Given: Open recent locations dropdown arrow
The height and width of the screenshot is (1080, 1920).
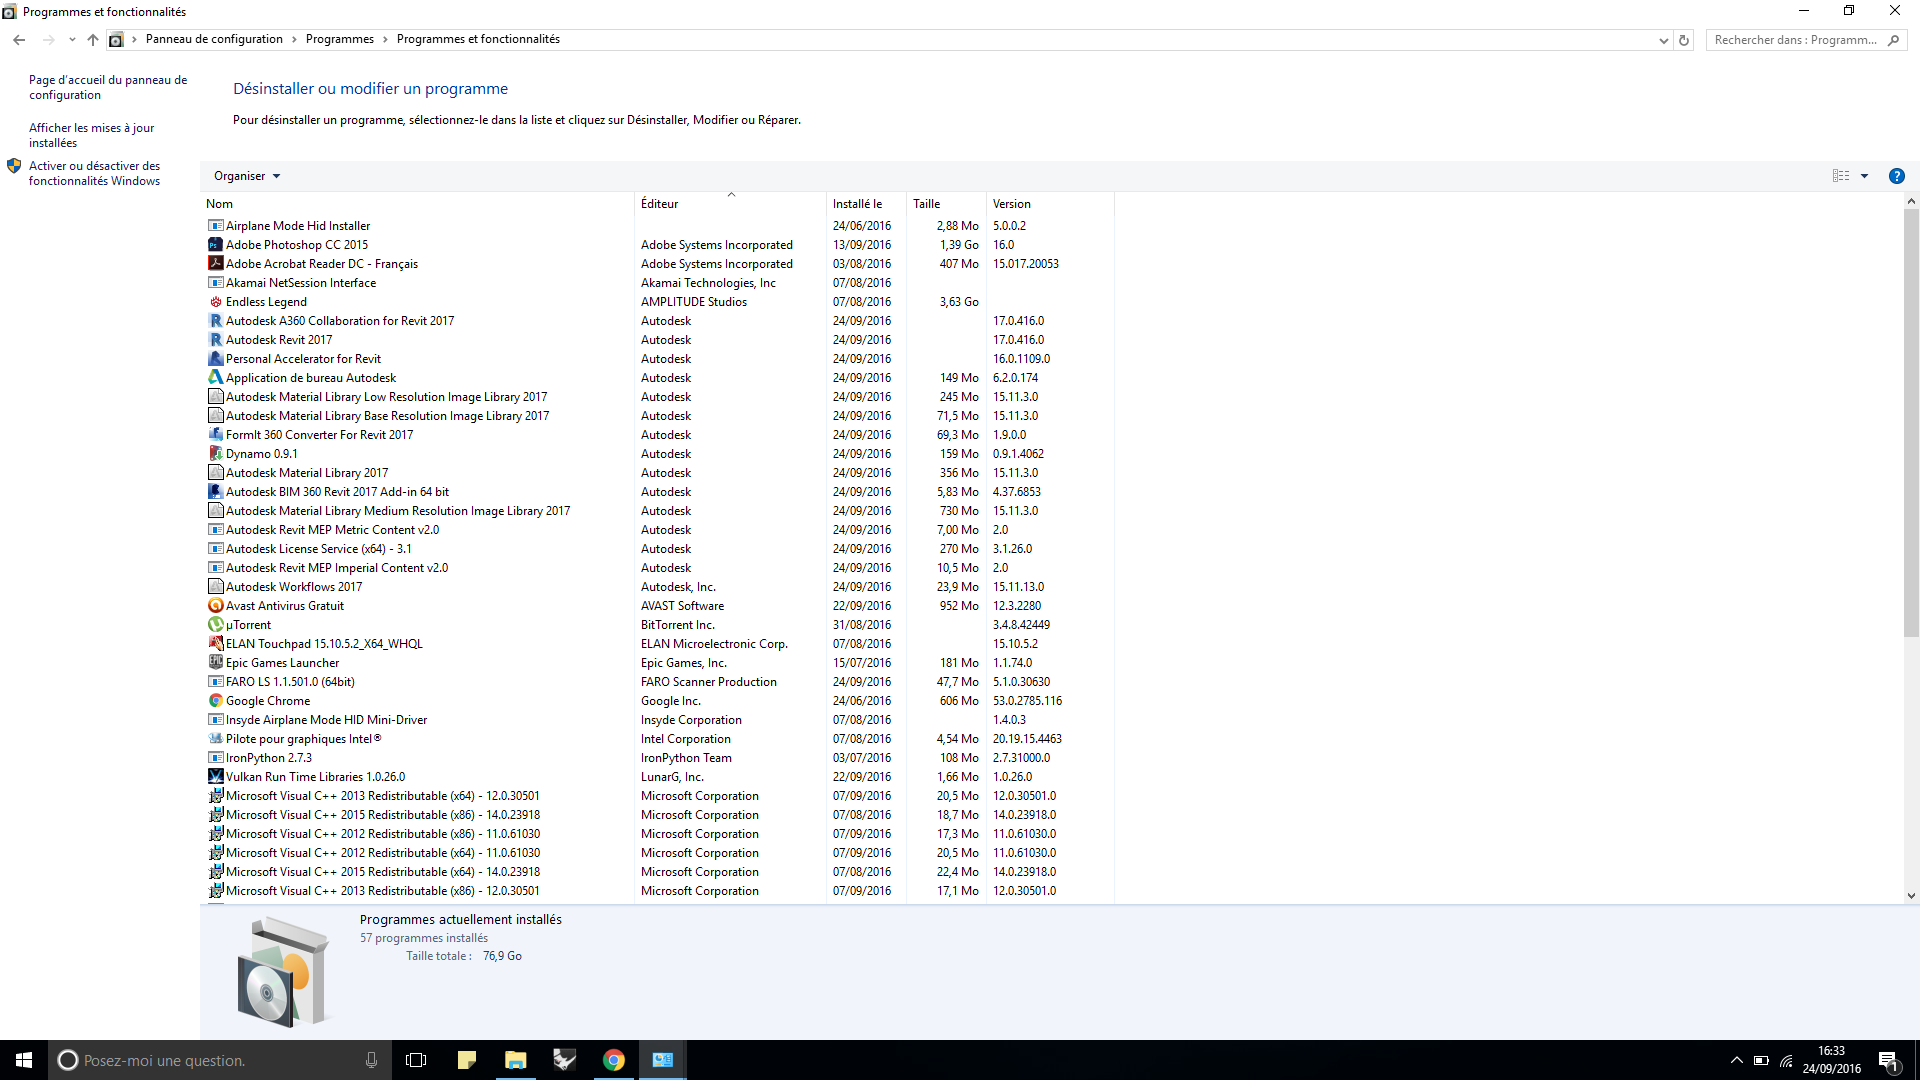Looking at the screenshot, I should (x=72, y=40).
